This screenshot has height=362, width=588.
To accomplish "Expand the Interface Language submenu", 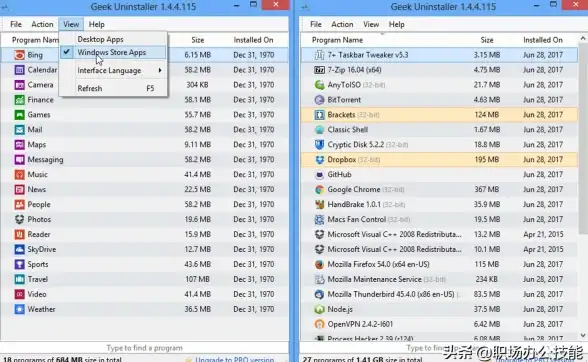I will (x=112, y=71).
